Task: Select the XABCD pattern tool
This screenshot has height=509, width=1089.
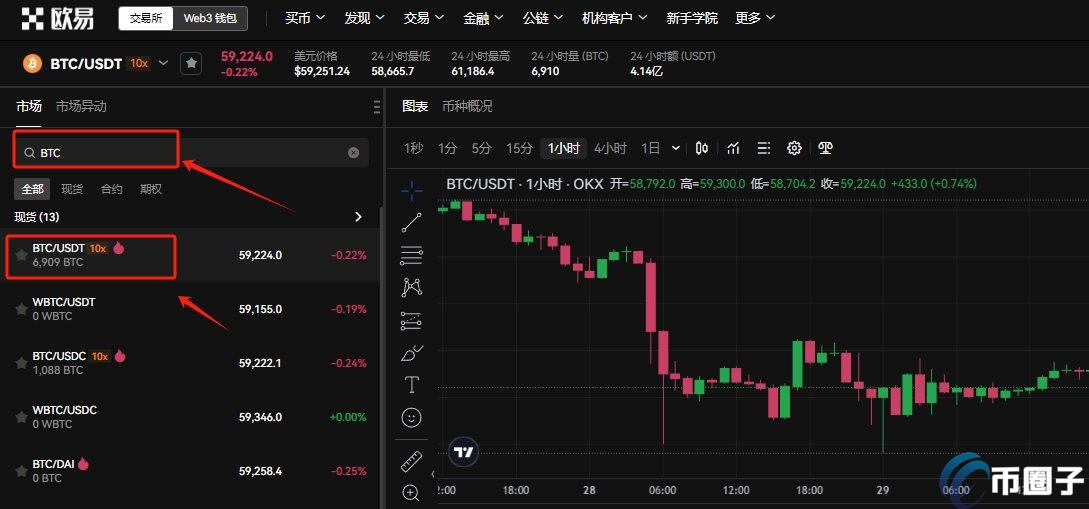Action: [412, 287]
